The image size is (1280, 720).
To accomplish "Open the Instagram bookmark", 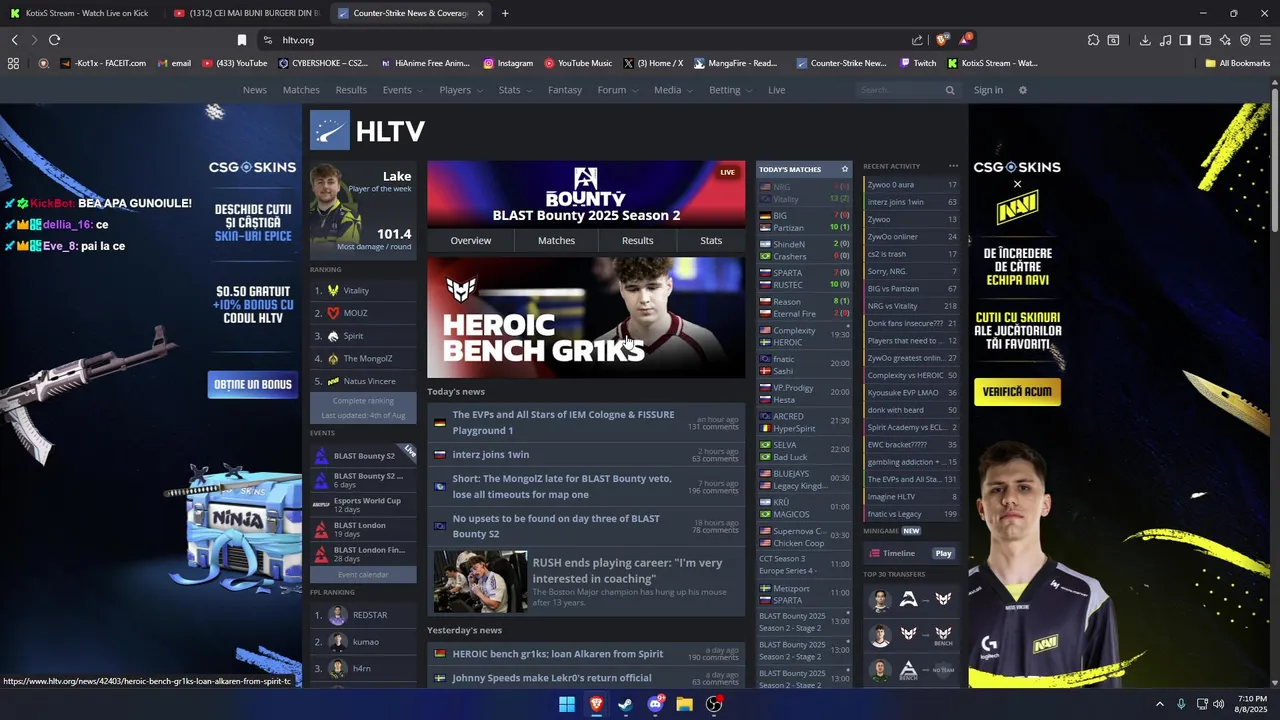I will (x=508, y=63).
